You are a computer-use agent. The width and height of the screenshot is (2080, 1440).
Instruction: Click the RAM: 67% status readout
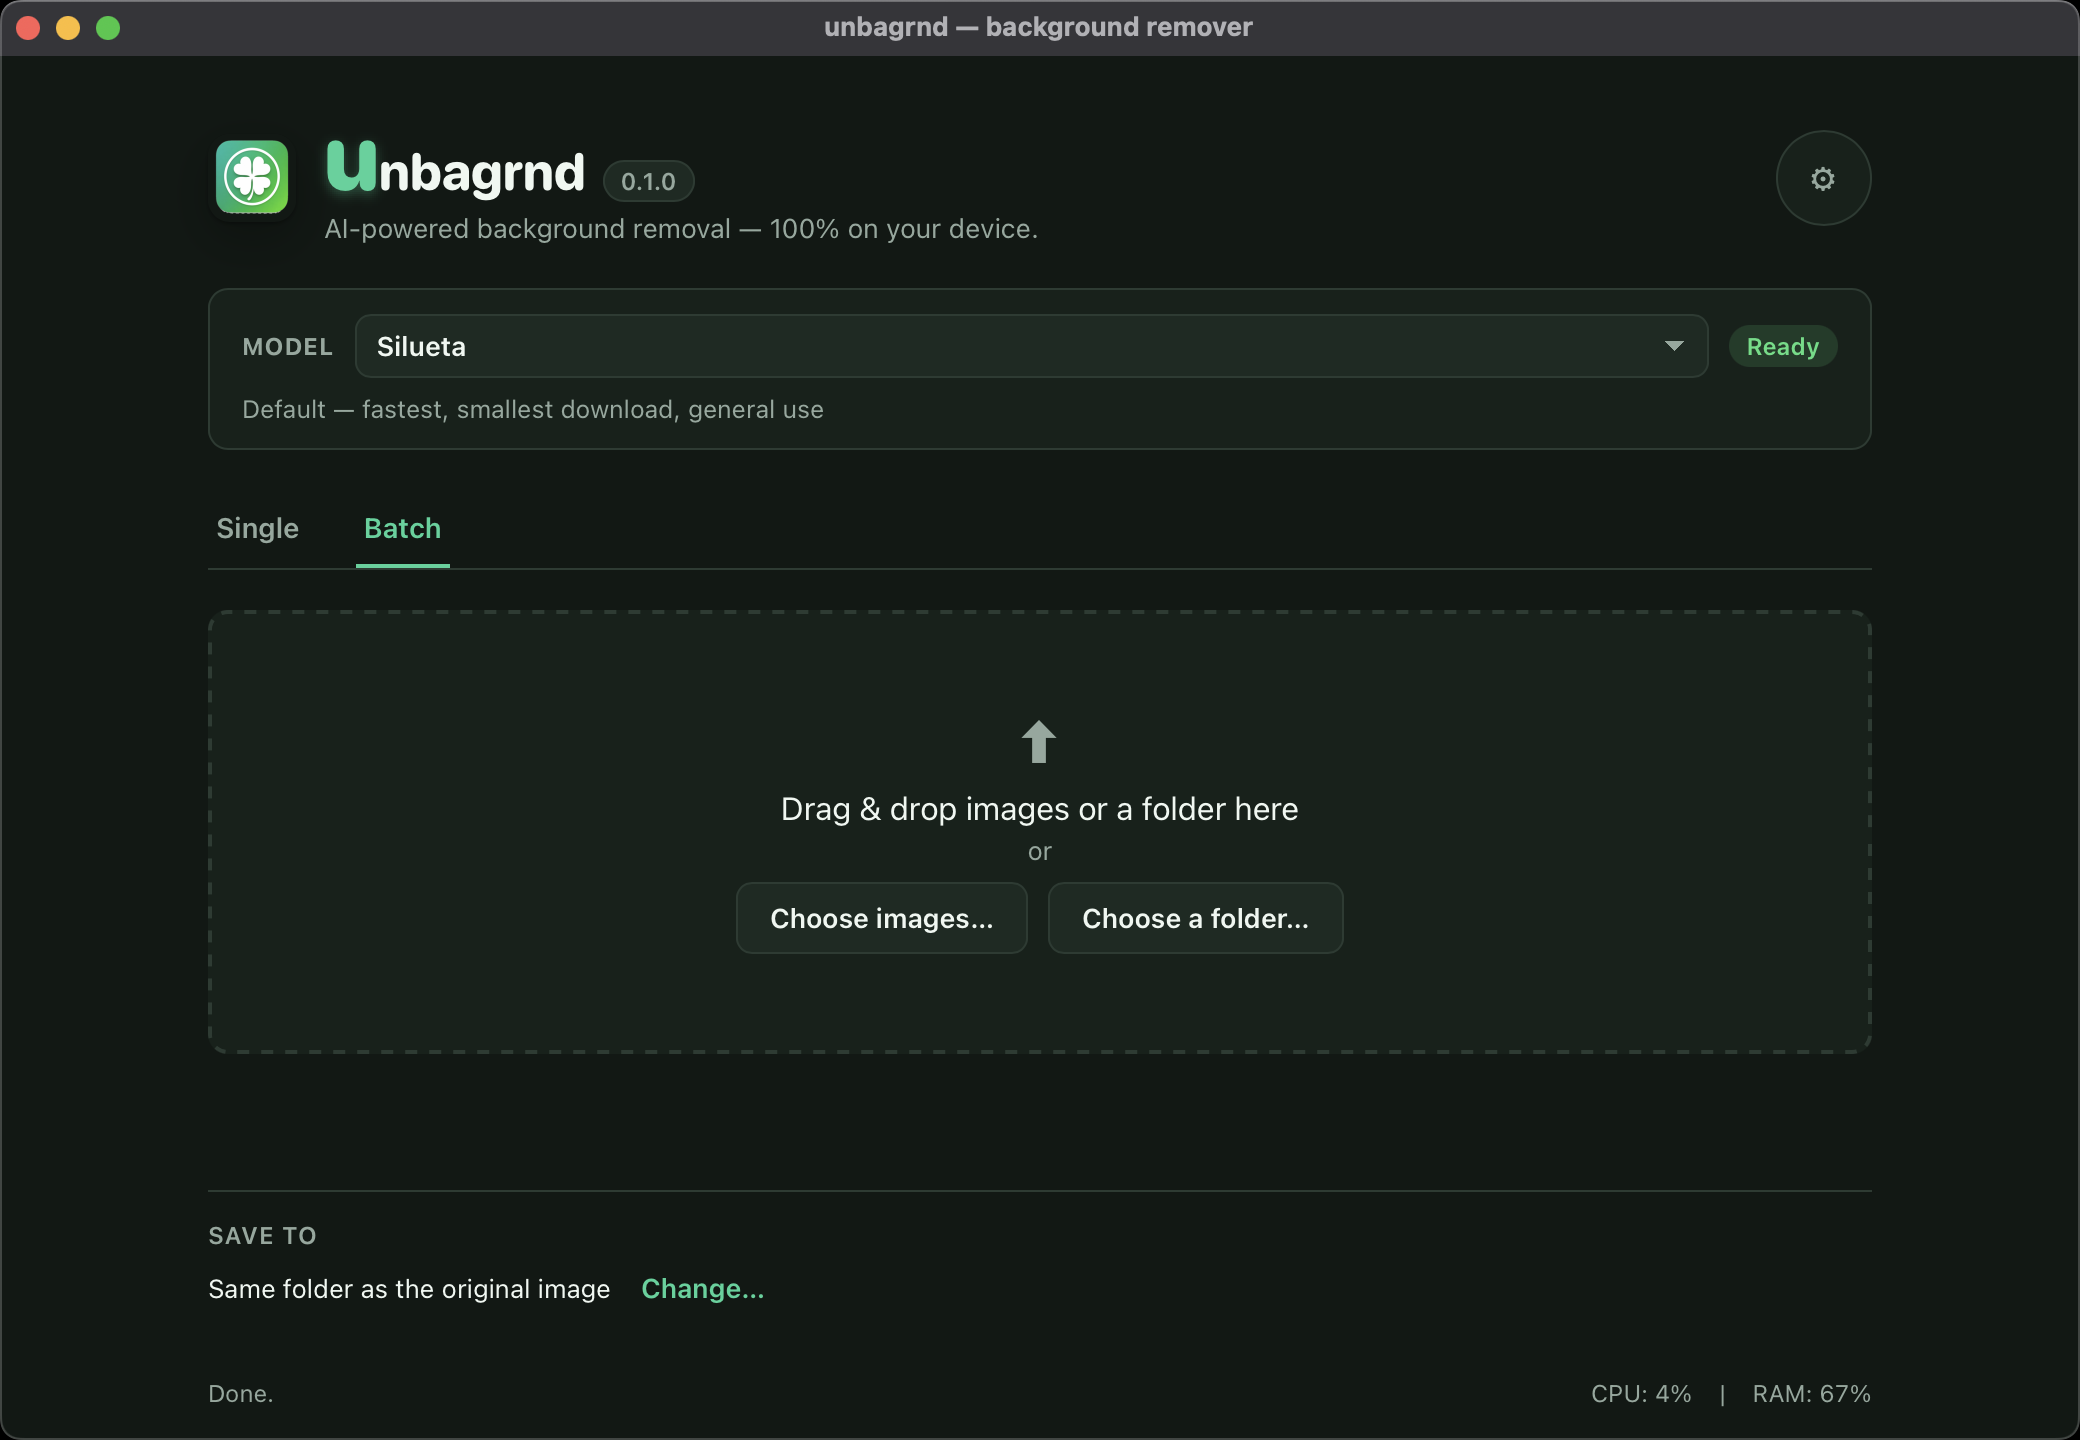point(1811,1393)
